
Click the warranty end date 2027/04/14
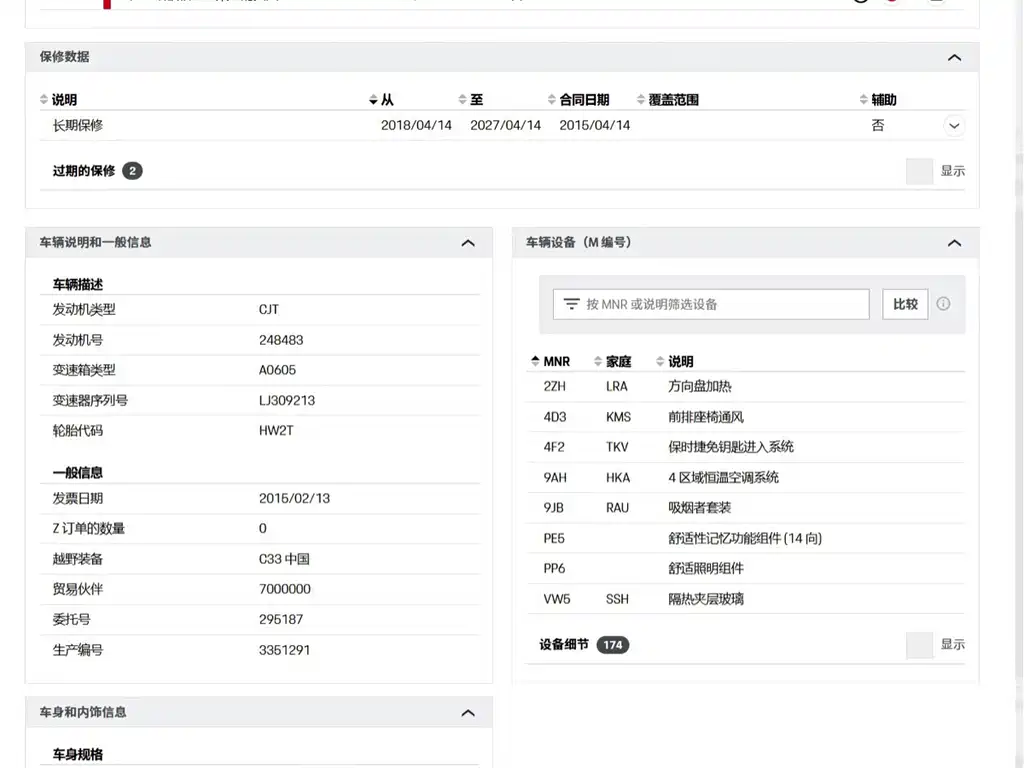[x=505, y=125]
